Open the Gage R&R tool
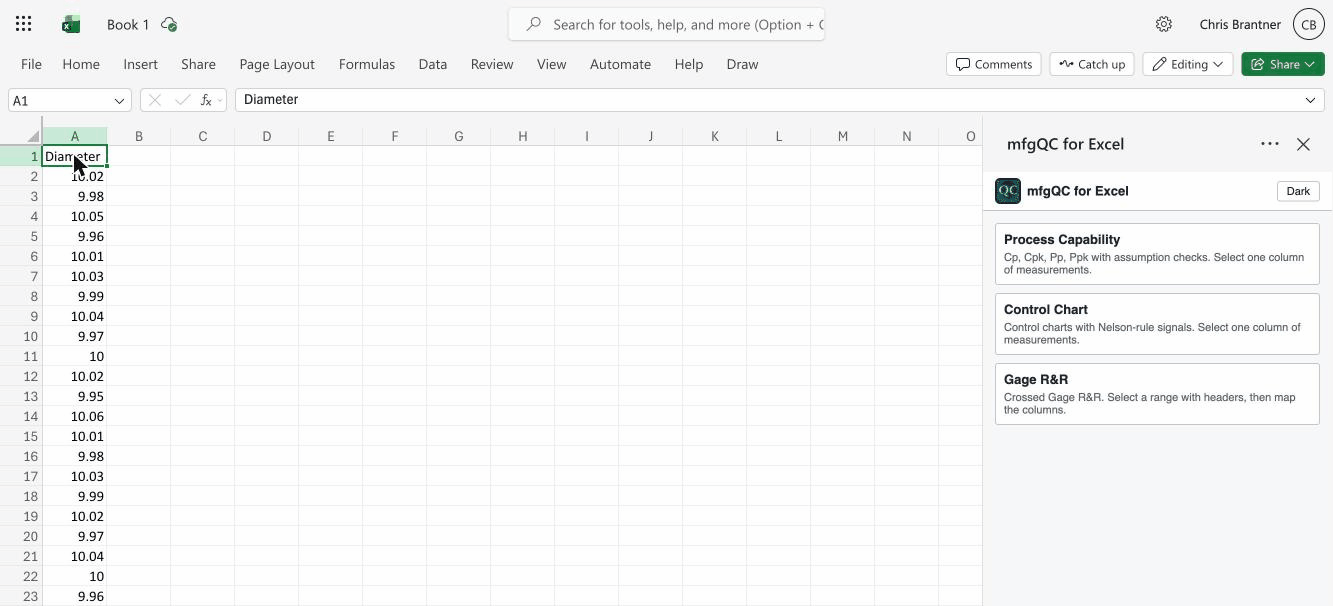The width and height of the screenshot is (1333, 606). pyautogui.click(x=1157, y=394)
